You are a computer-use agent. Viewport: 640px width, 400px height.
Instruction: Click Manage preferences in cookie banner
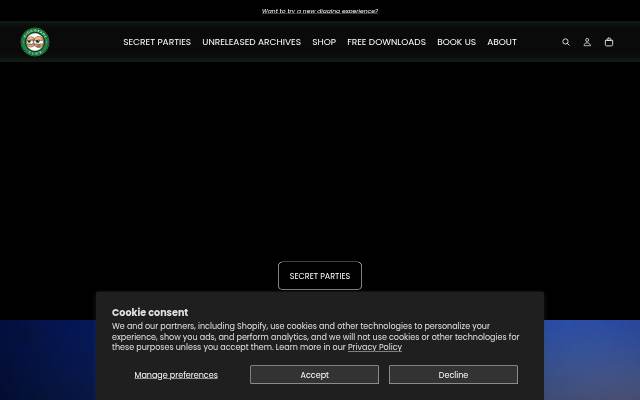[176, 375]
